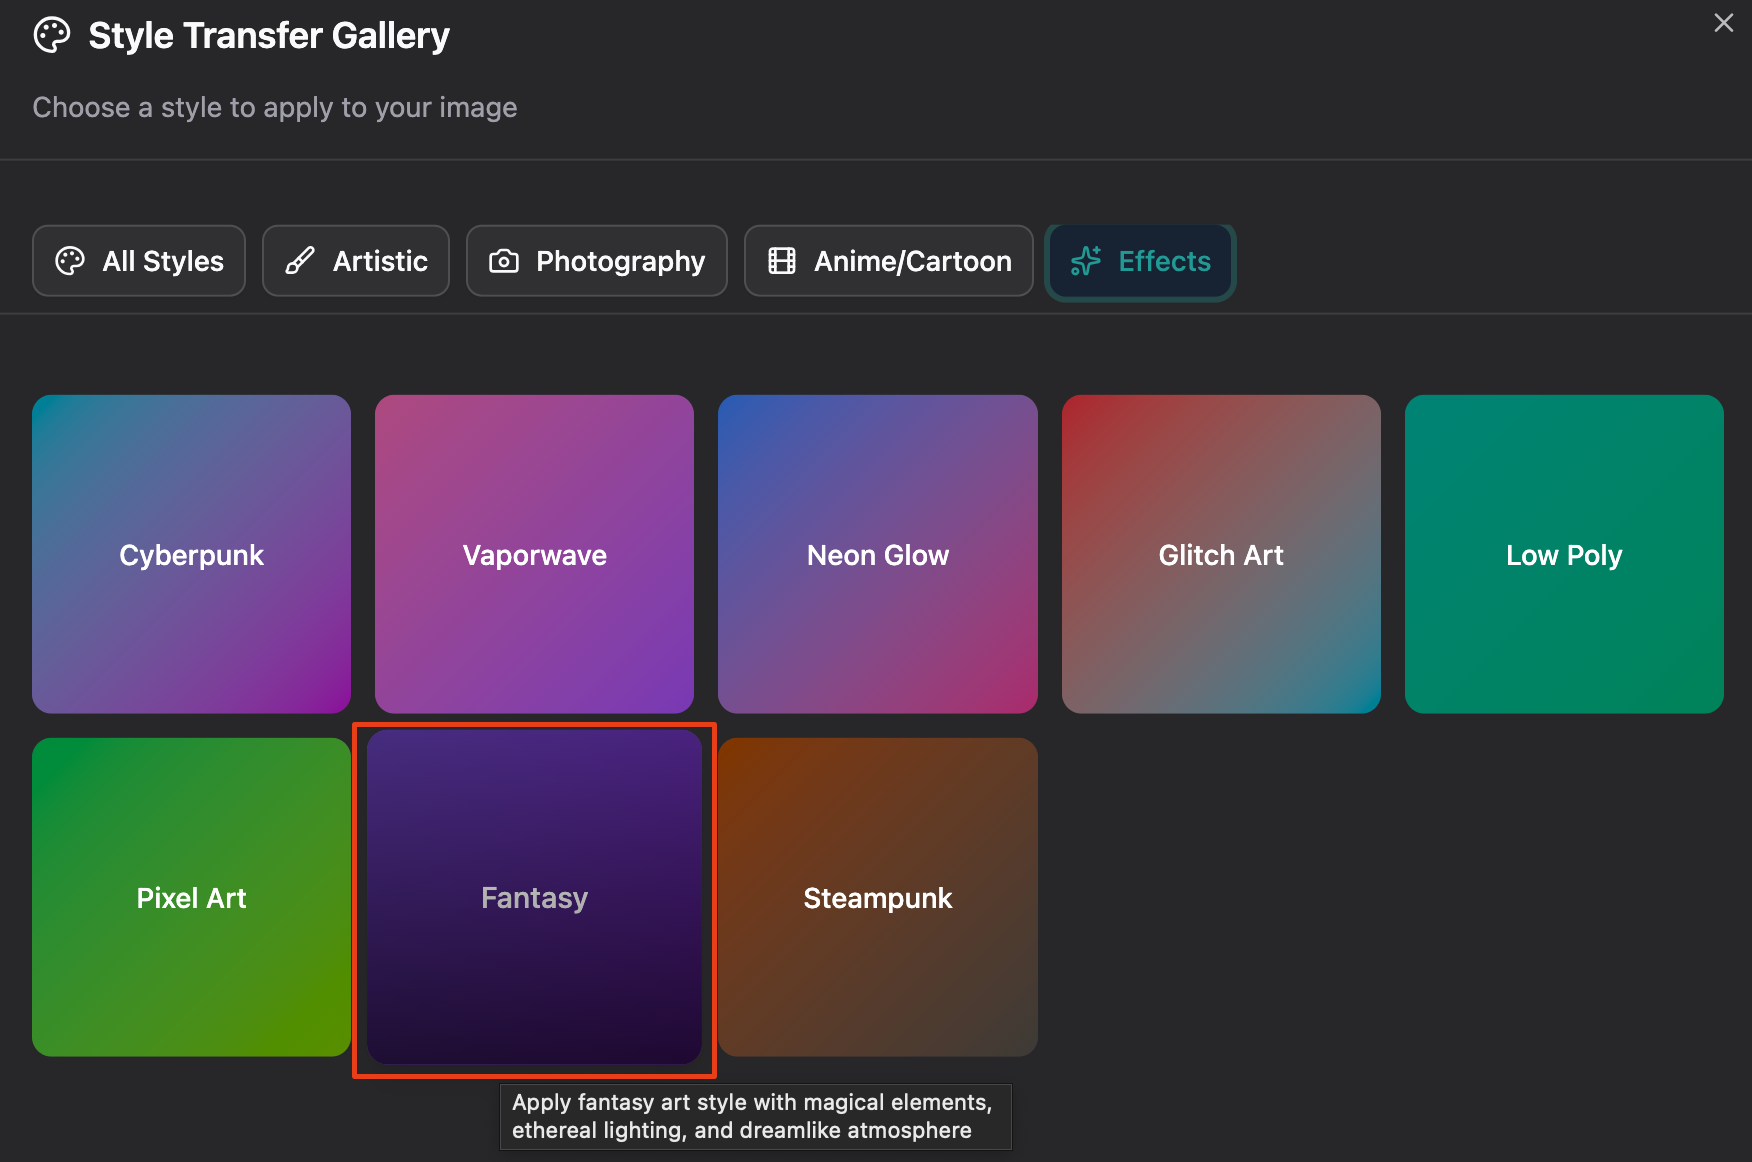Click the palette icon beside Style Transfer Gallery
The width and height of the screenshot is (1752, 1162).
click(x=52, y=36)
